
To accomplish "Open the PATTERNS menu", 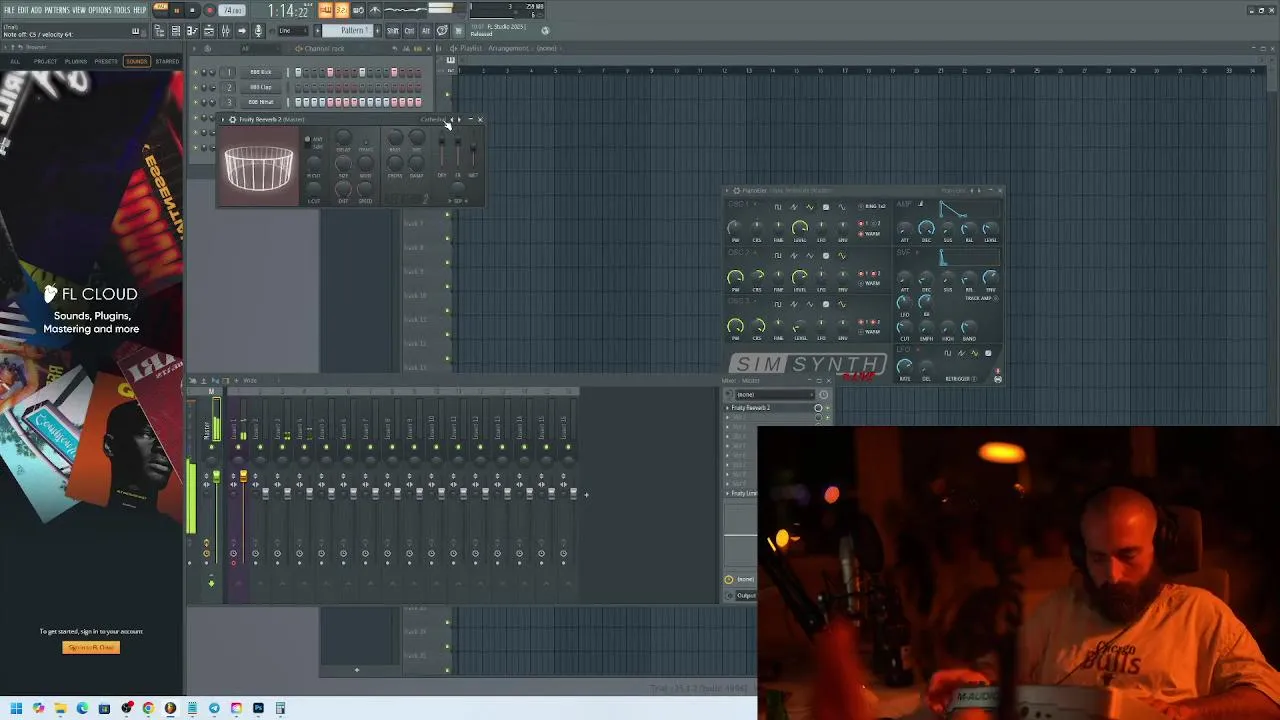I will point(57,10).
